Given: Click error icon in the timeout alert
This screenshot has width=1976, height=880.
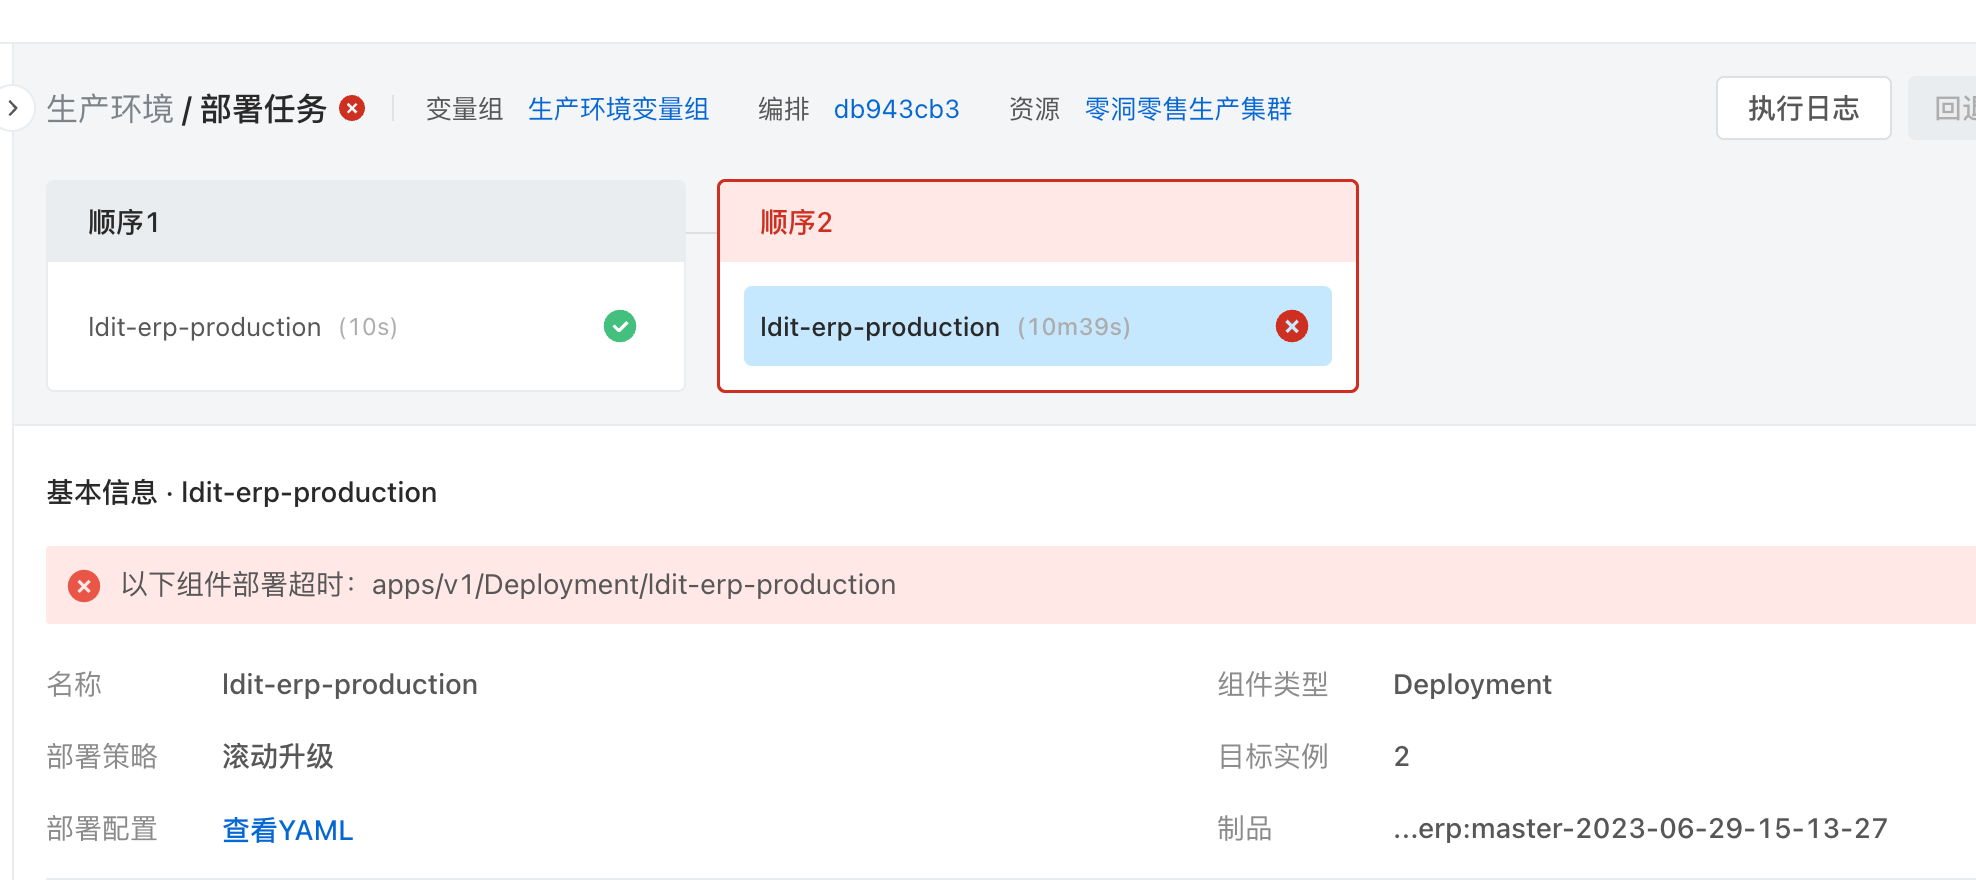Looking at the screenshot, I should point(84,586).
